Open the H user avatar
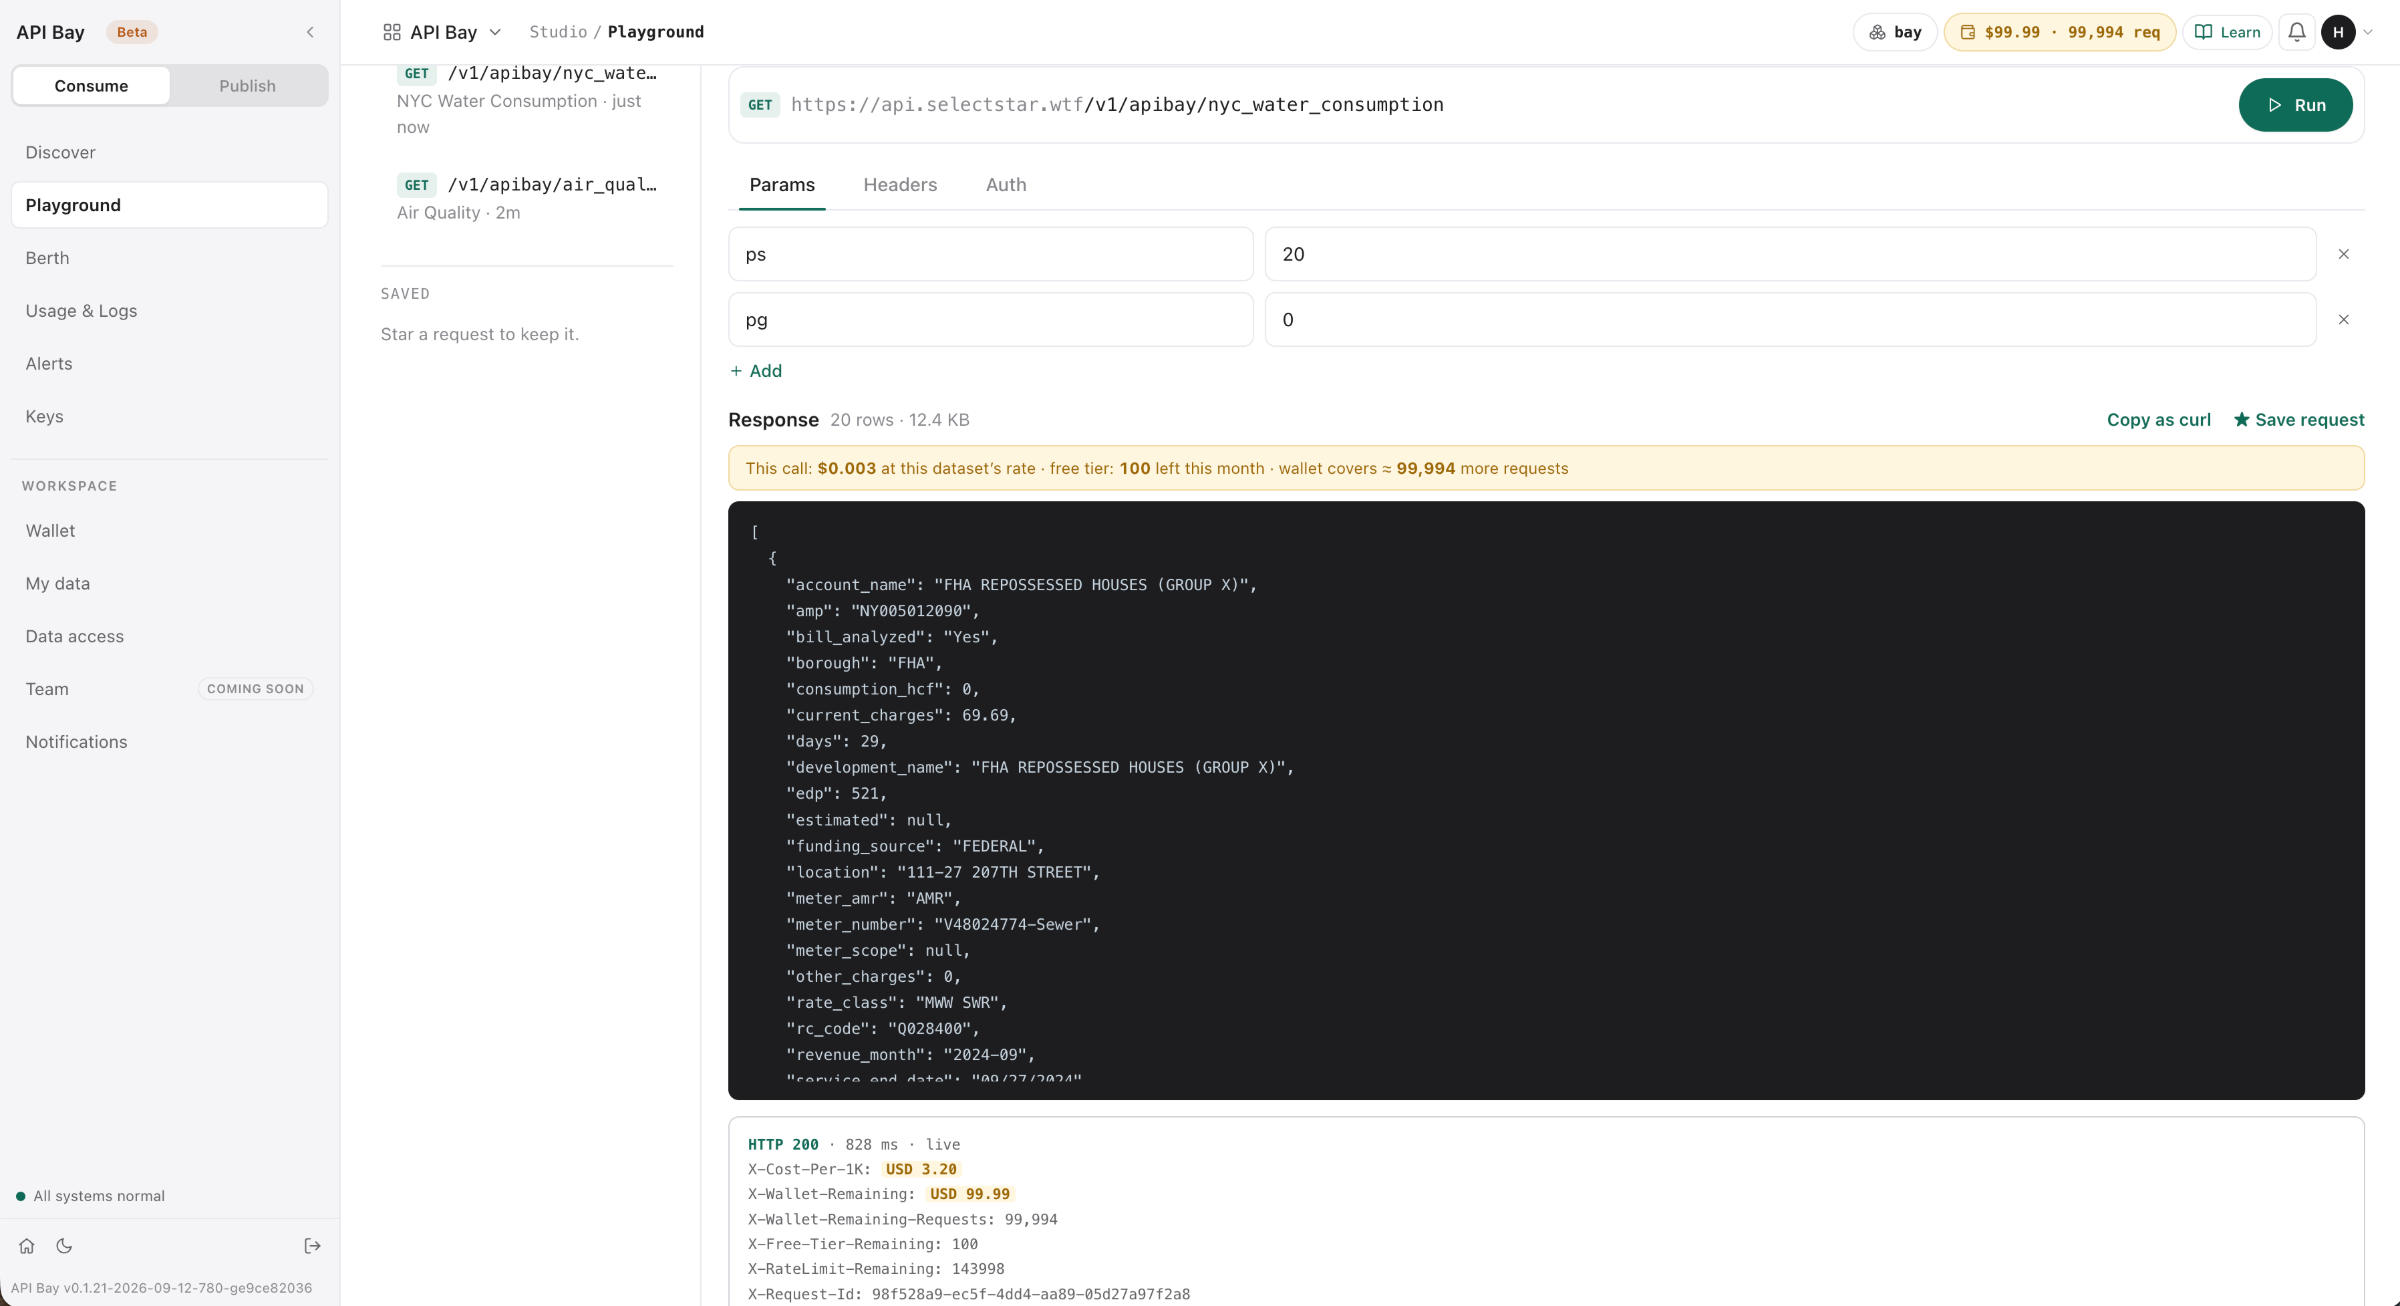Viewport: 2400px width, 1306px height. 2338,32
